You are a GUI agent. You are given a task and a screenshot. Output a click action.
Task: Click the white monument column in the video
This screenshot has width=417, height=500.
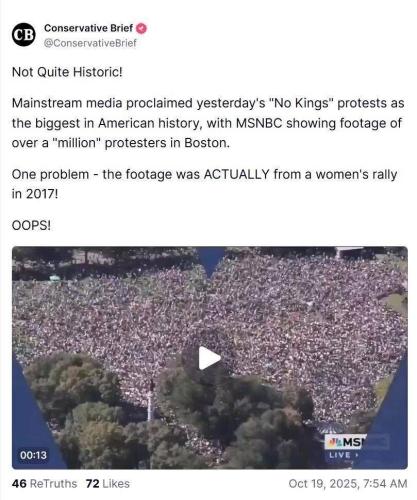150,402
